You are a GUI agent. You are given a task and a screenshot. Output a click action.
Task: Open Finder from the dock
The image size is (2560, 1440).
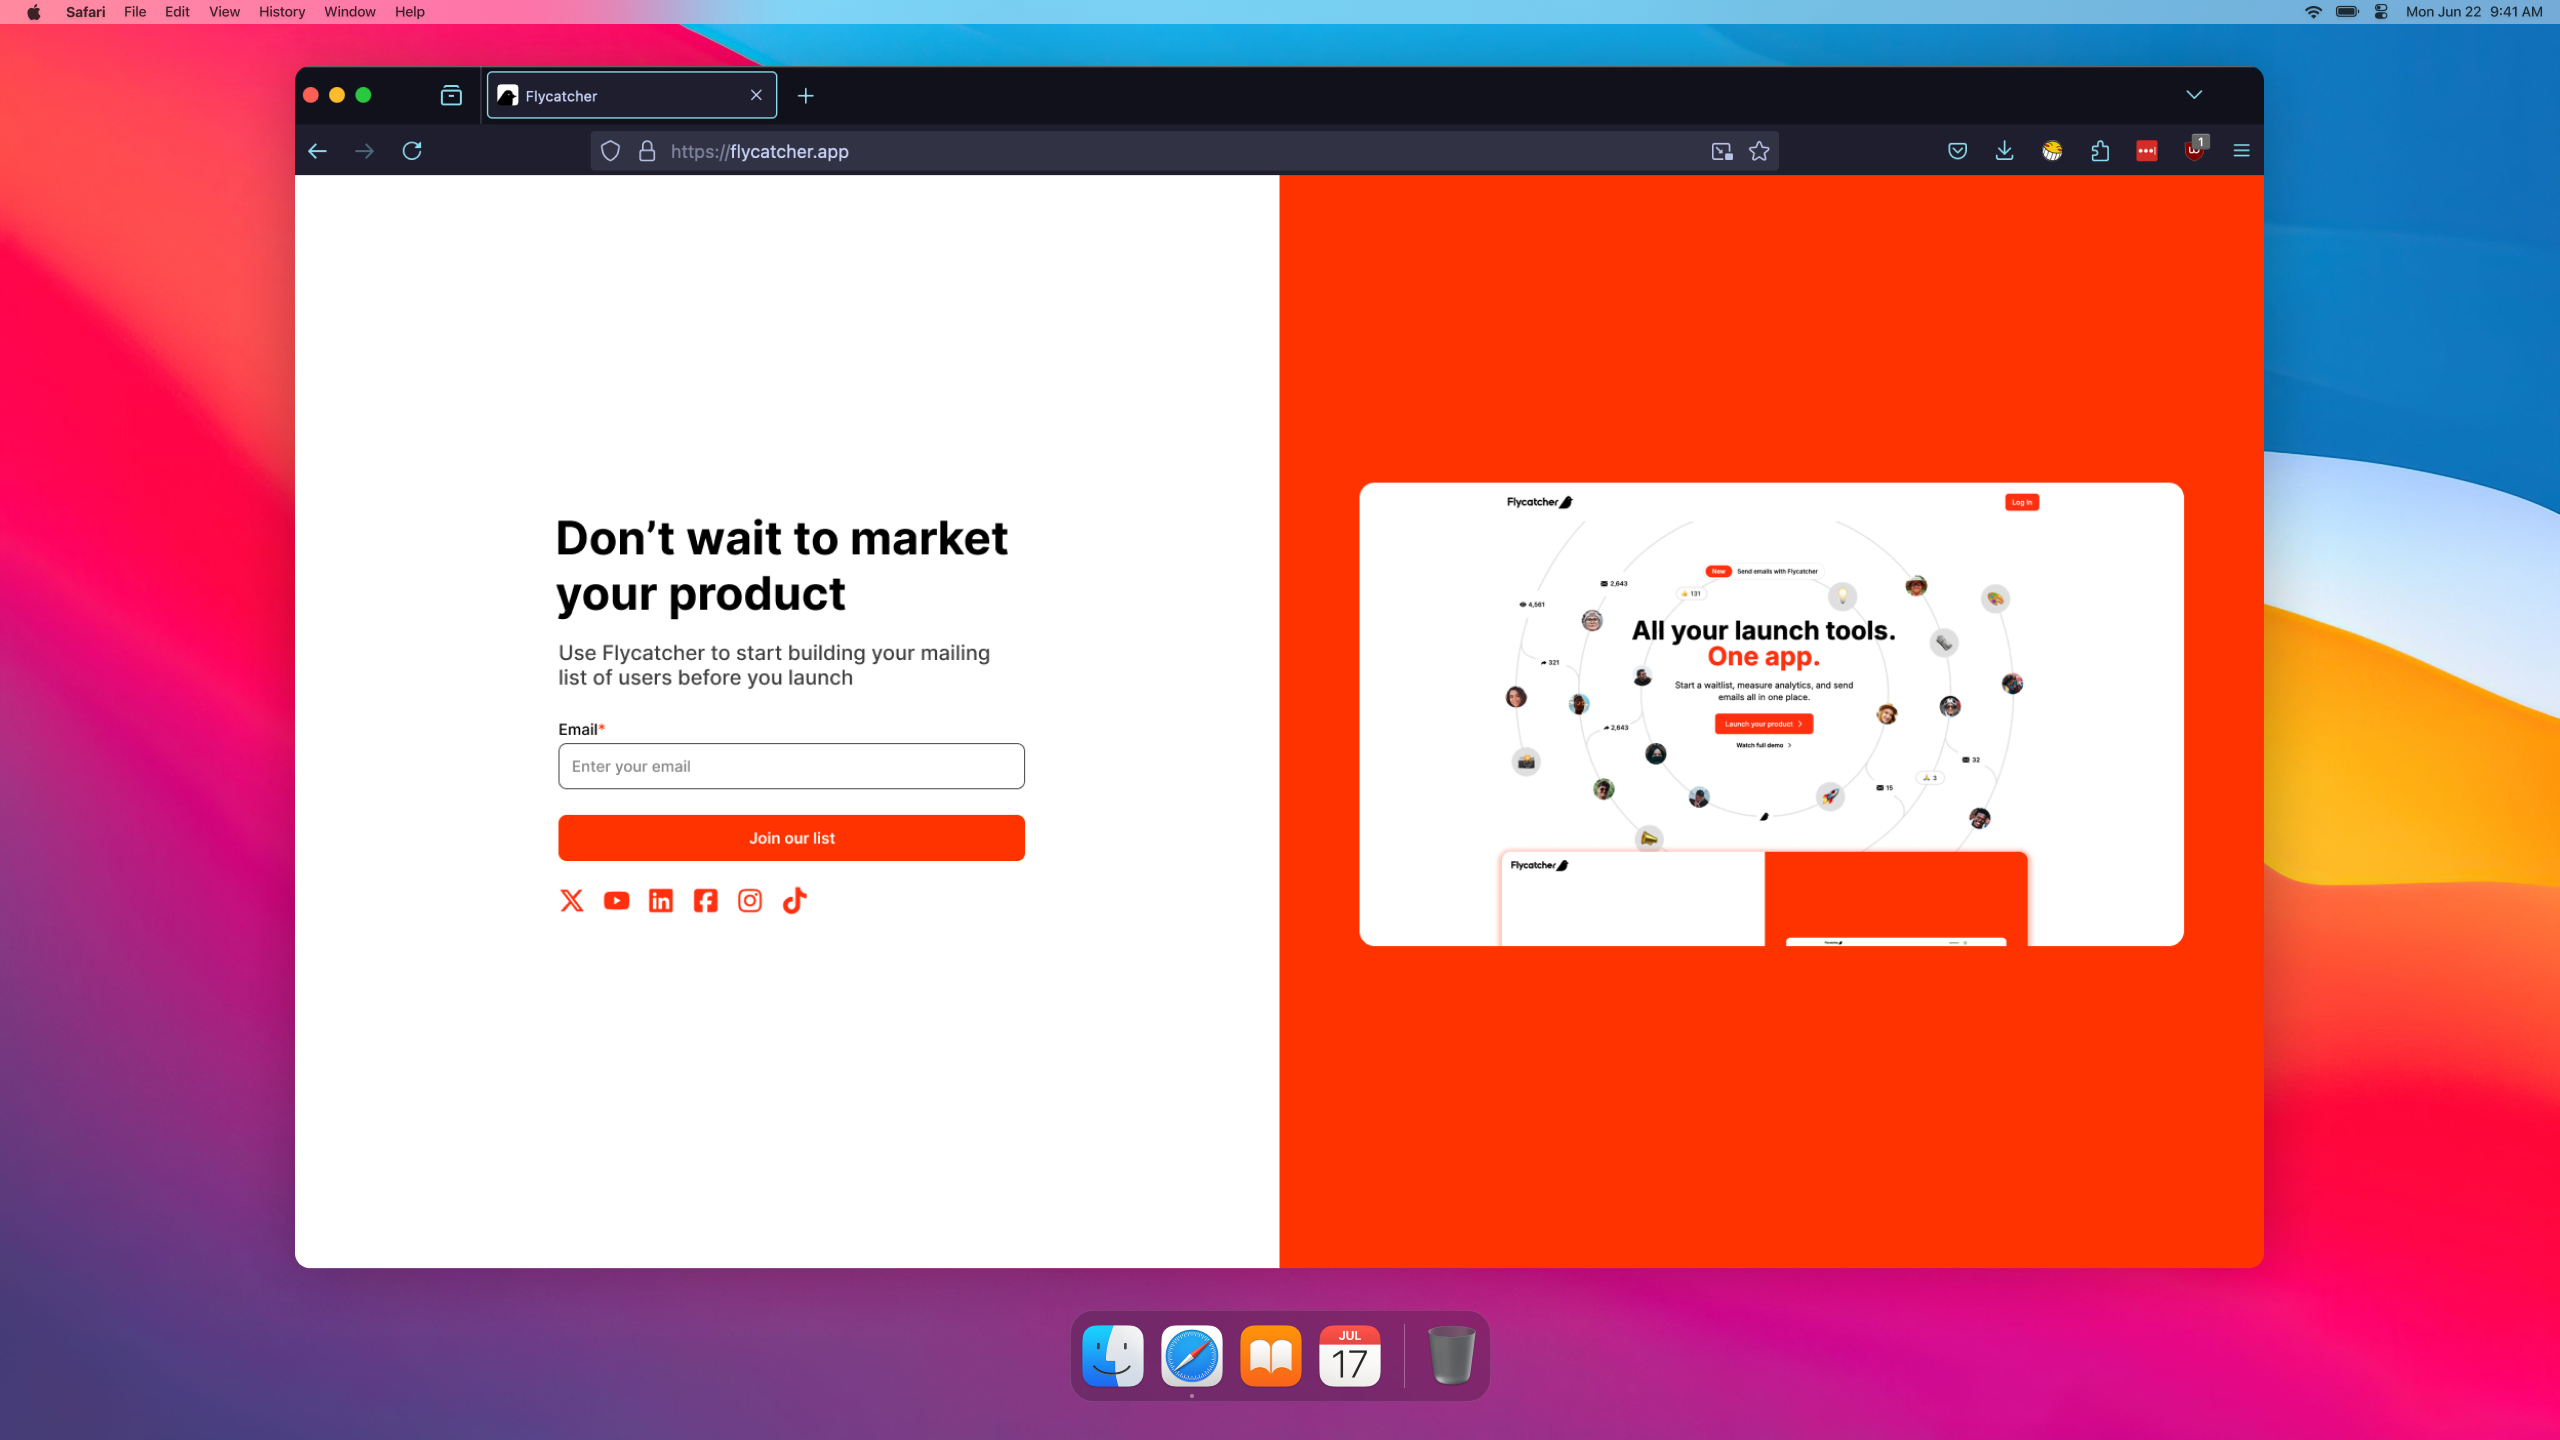tap(1112, 1356)
